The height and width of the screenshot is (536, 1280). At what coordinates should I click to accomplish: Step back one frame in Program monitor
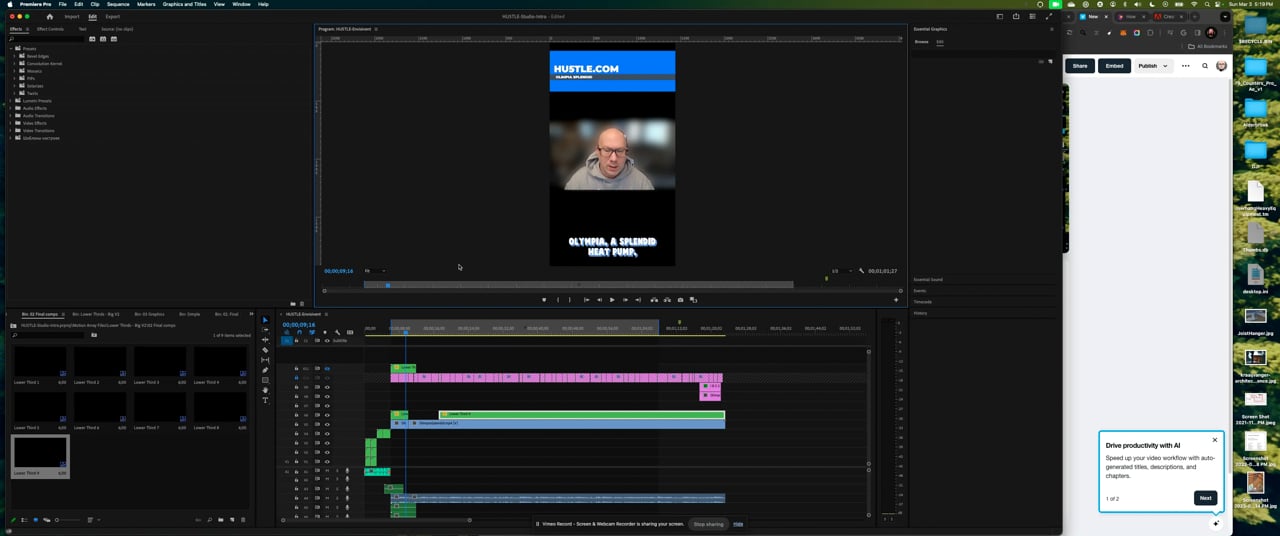pos(599,300)
